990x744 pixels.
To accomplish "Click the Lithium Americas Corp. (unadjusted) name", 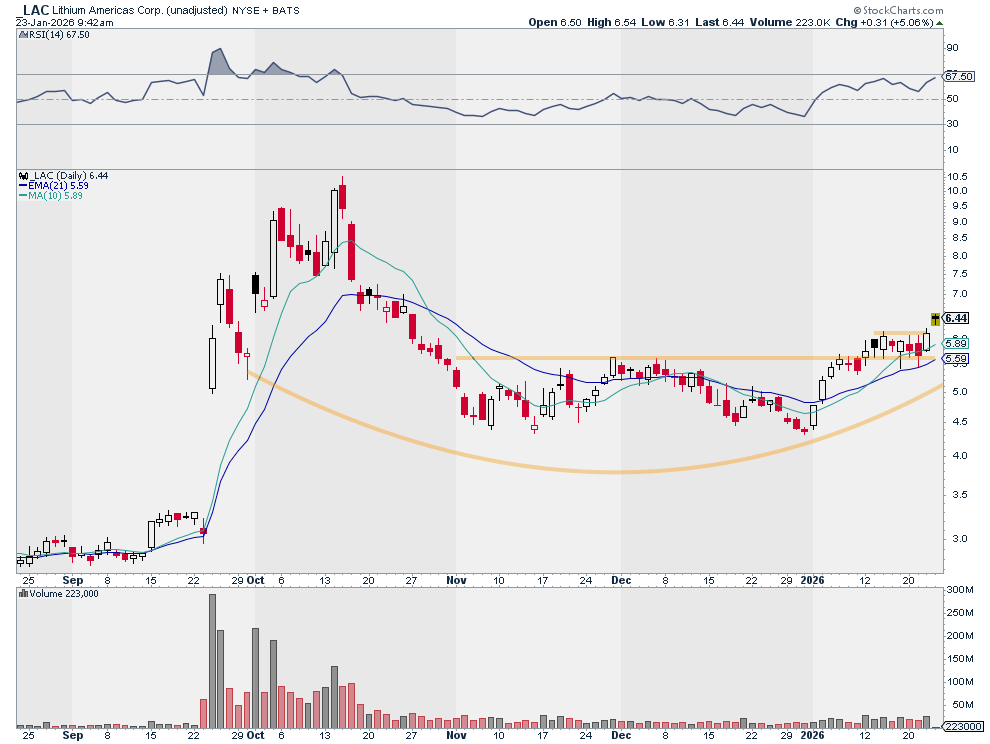I will [140, 11].
